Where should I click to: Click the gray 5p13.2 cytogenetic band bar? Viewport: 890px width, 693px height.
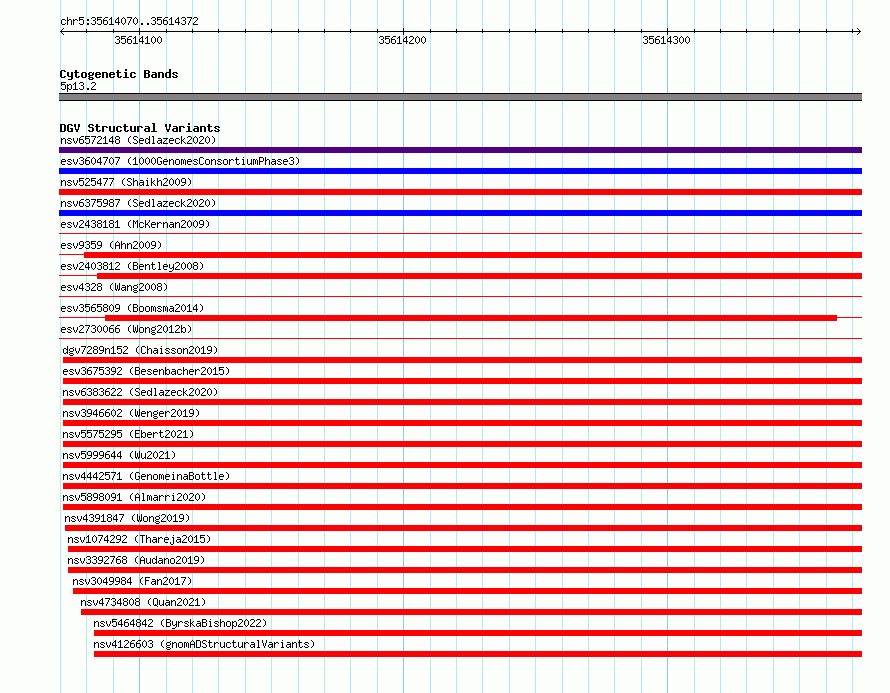pyautogui.click(x=460, y=97)
